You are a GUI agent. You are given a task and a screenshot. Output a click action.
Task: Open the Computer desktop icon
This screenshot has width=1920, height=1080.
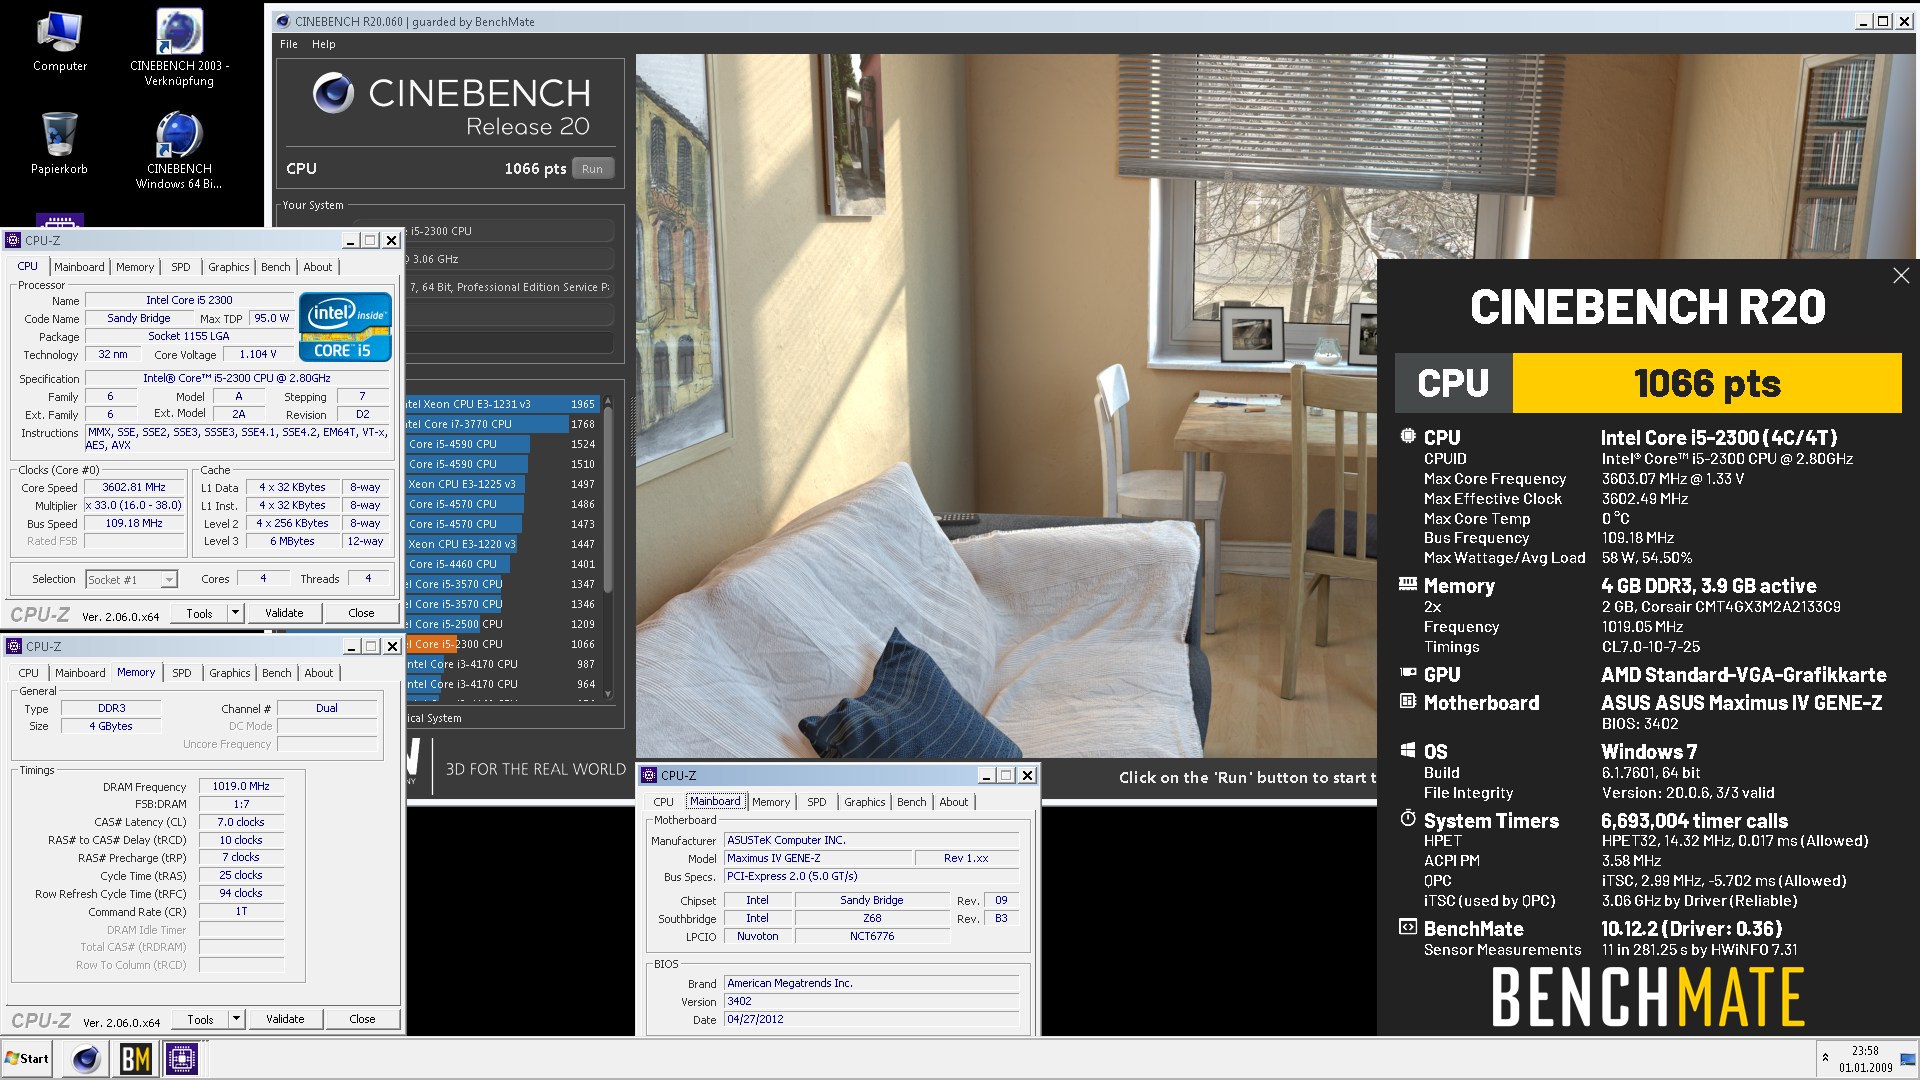click(59, 42)
